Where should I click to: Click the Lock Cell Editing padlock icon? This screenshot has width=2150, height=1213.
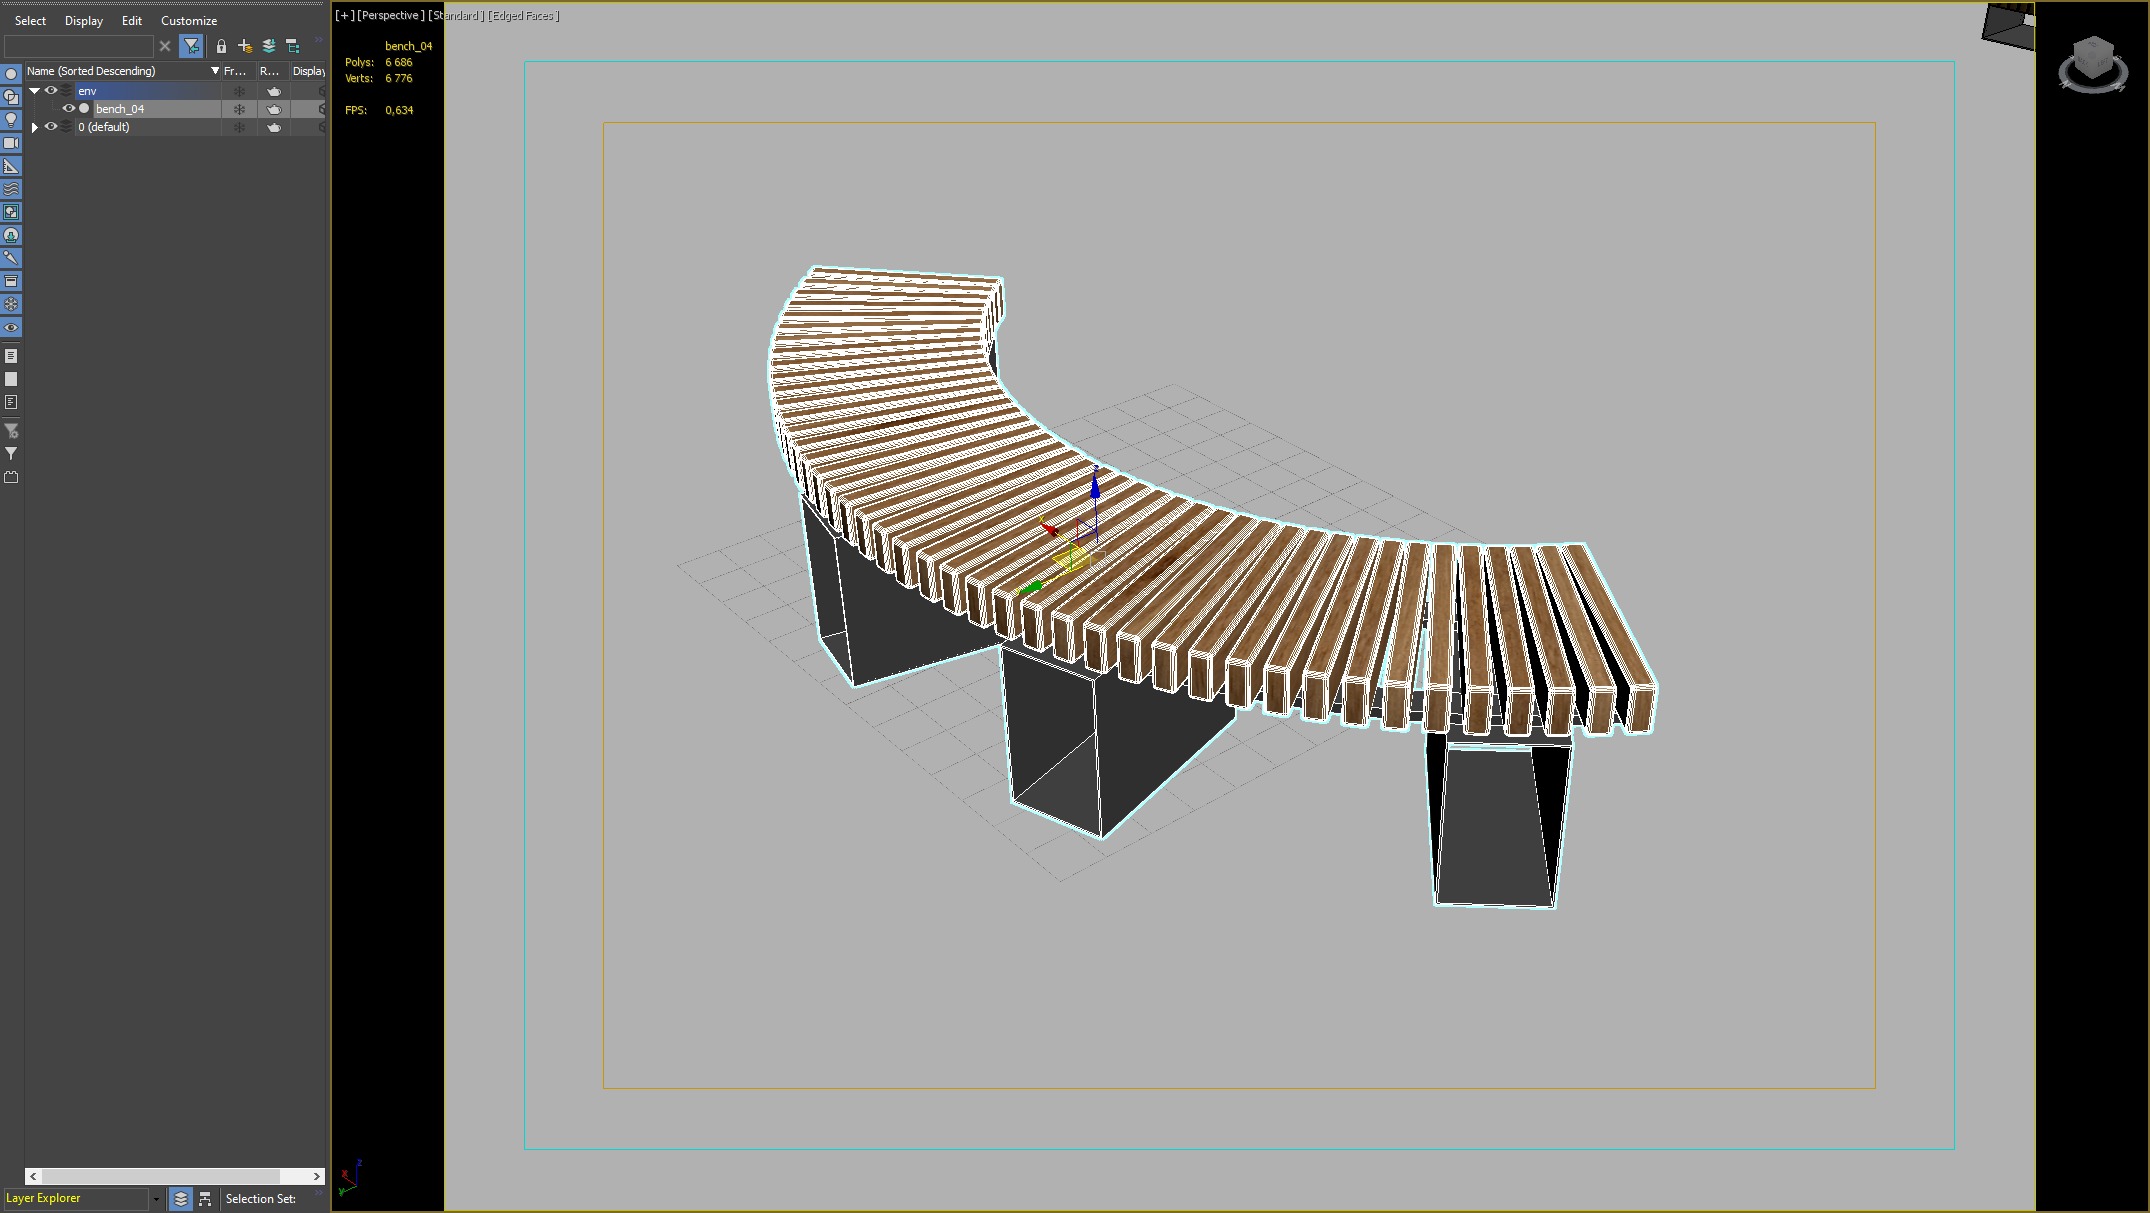pyautogui.click(x=221, y=46)
